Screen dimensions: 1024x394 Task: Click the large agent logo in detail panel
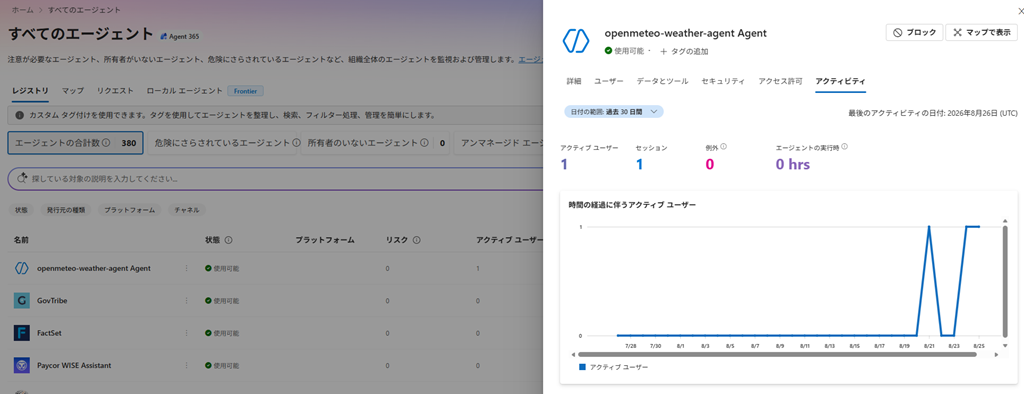tap(576, 41)
